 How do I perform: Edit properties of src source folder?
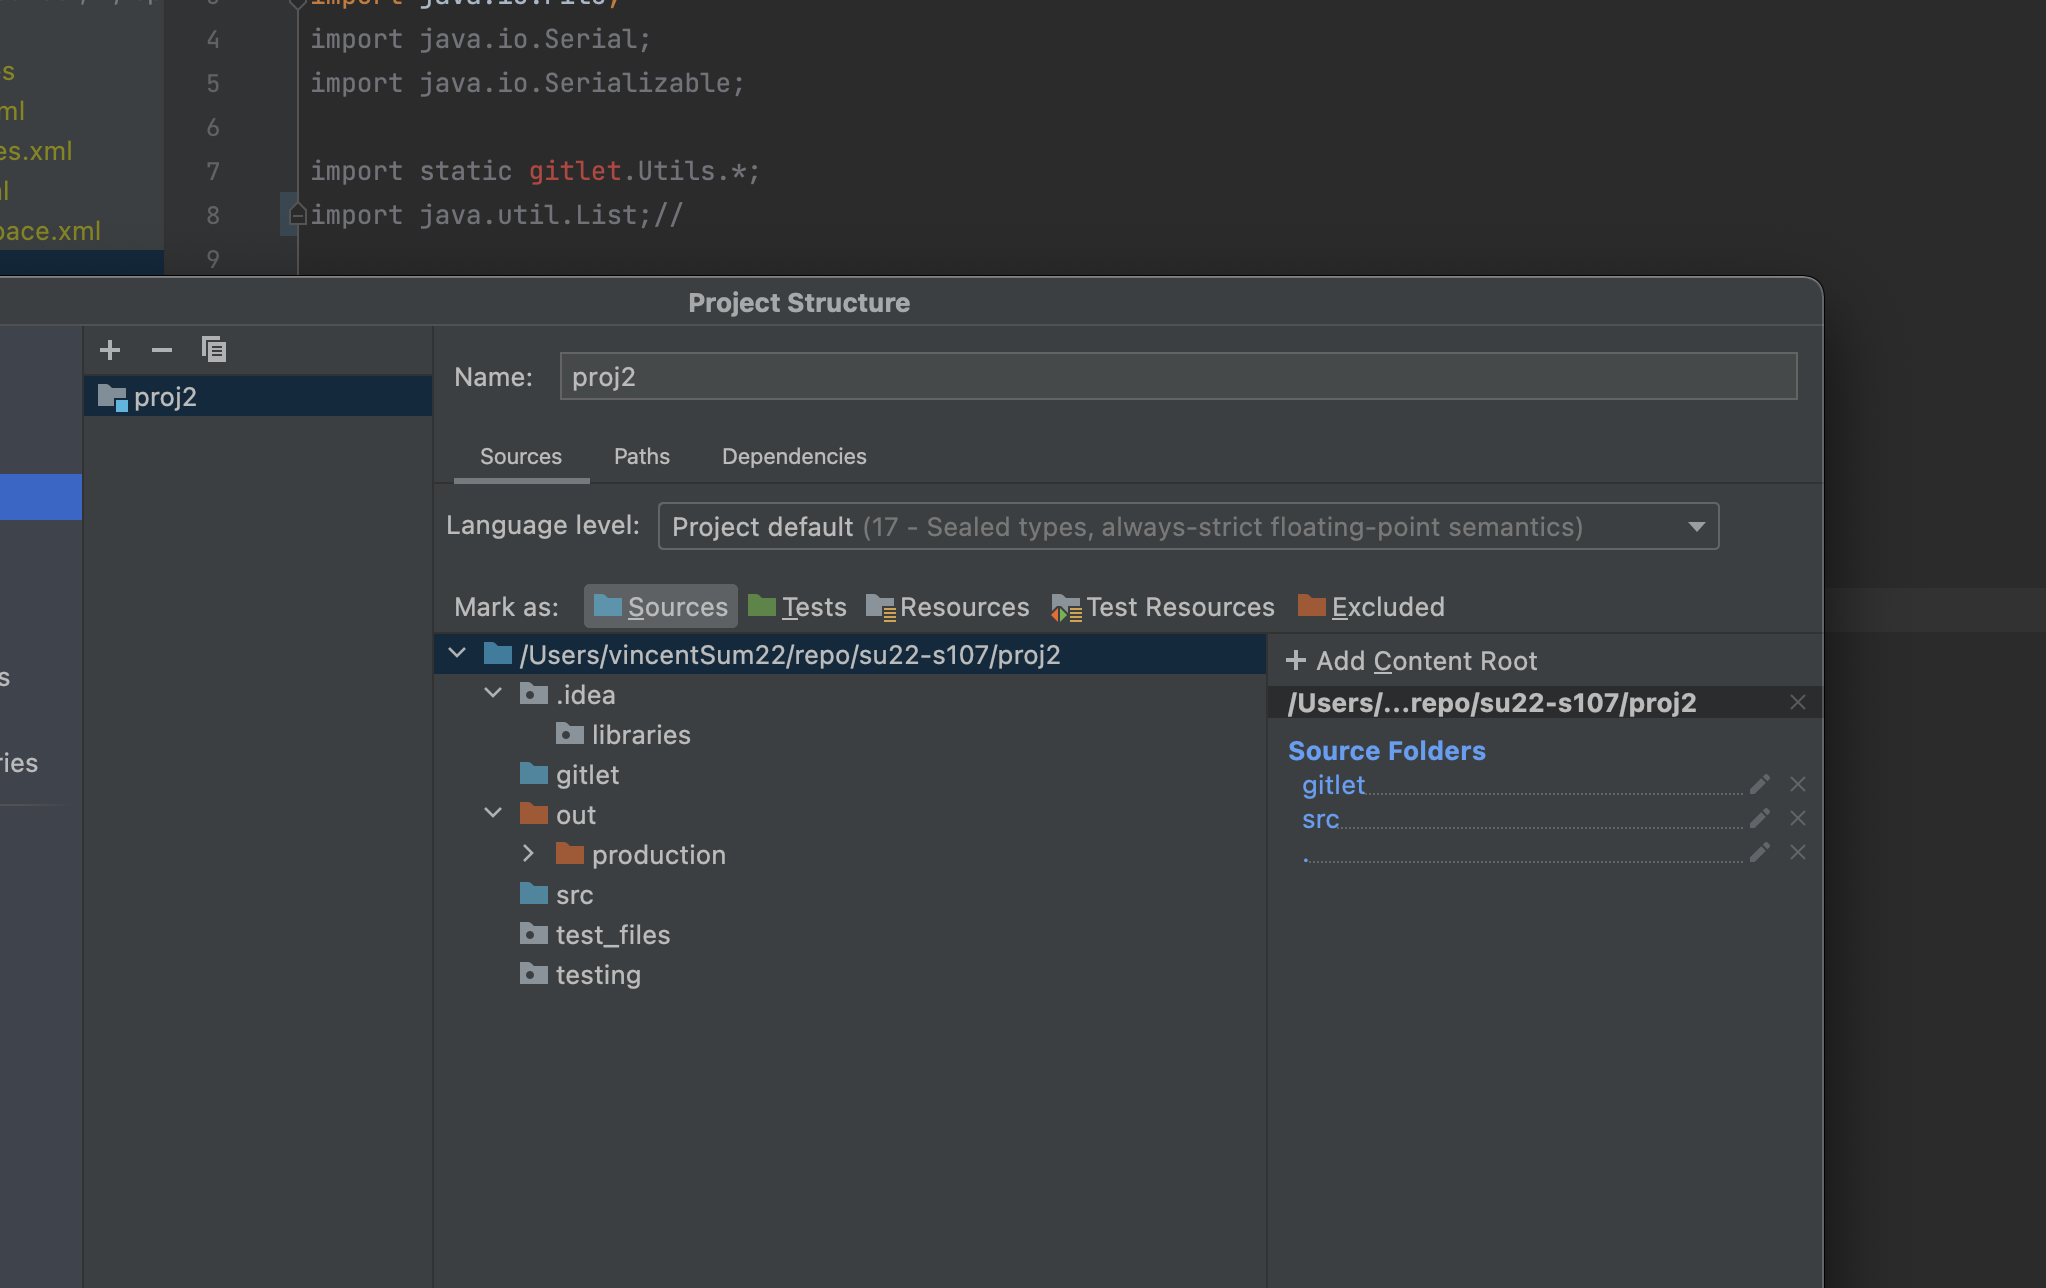(1760, 819)
